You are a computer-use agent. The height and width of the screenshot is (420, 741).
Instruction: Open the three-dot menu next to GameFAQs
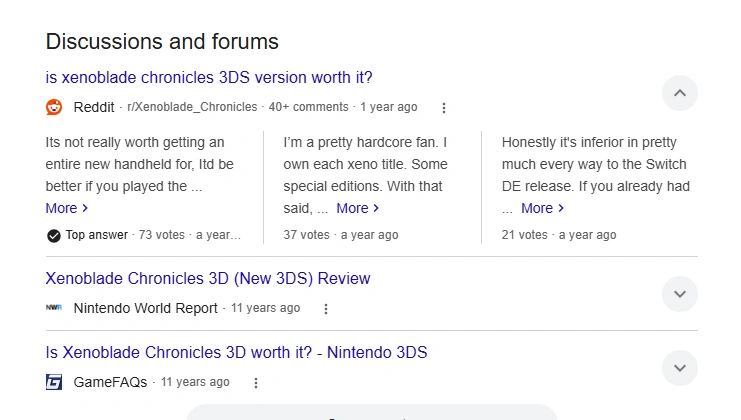click(256, 383)
